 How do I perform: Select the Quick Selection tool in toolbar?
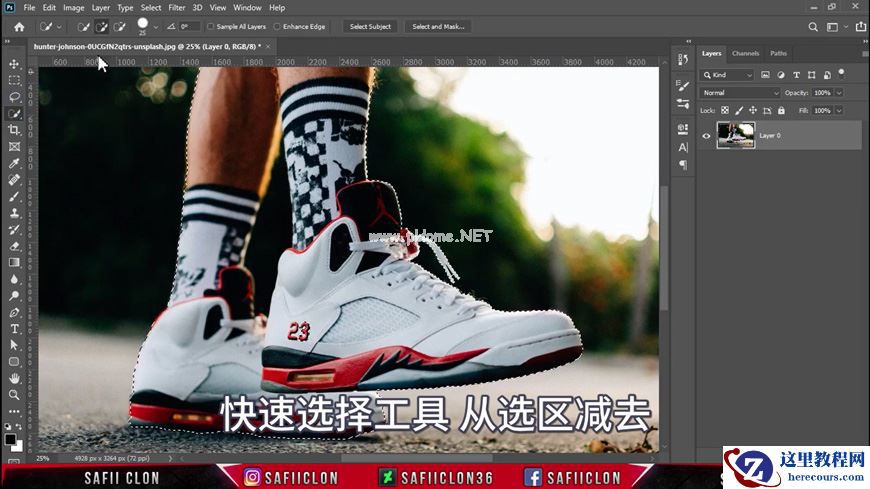pyautogui.click(x=14, y=114)
